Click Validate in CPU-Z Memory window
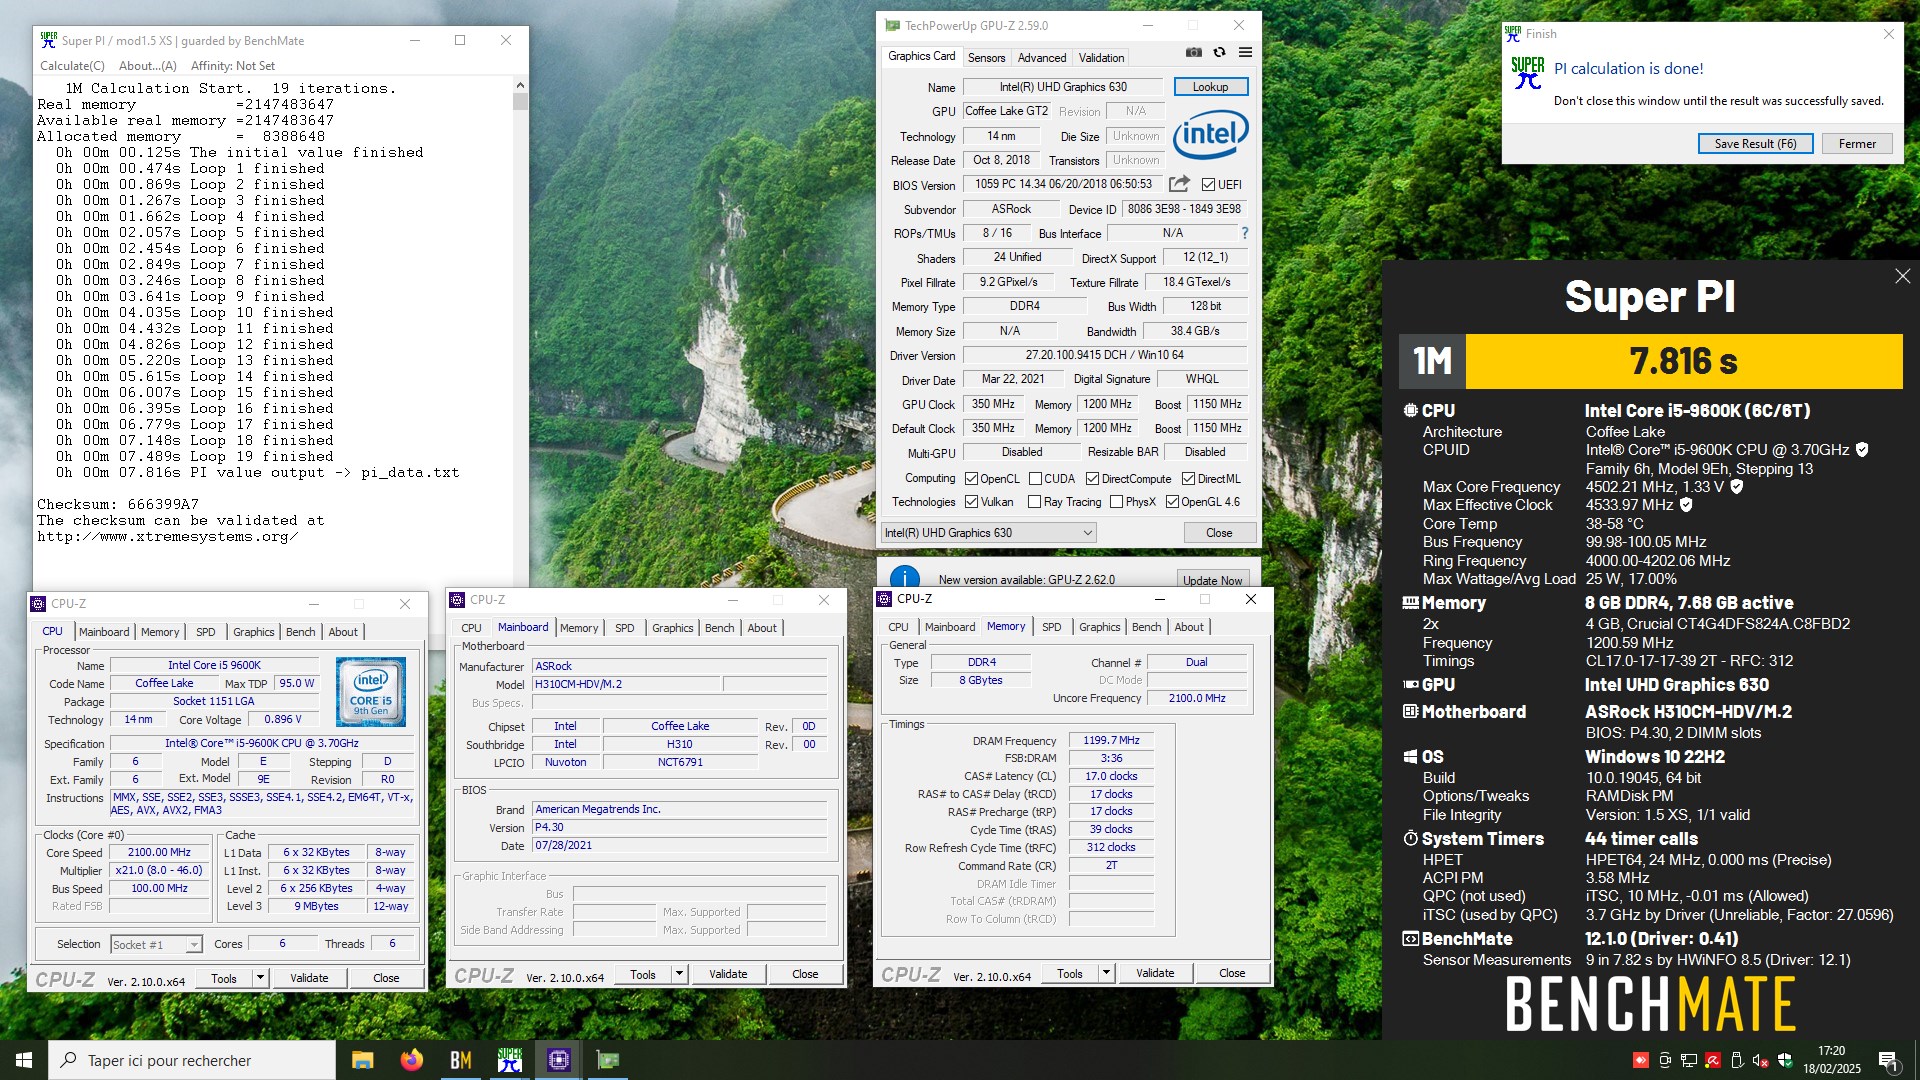 (1155, 973)
